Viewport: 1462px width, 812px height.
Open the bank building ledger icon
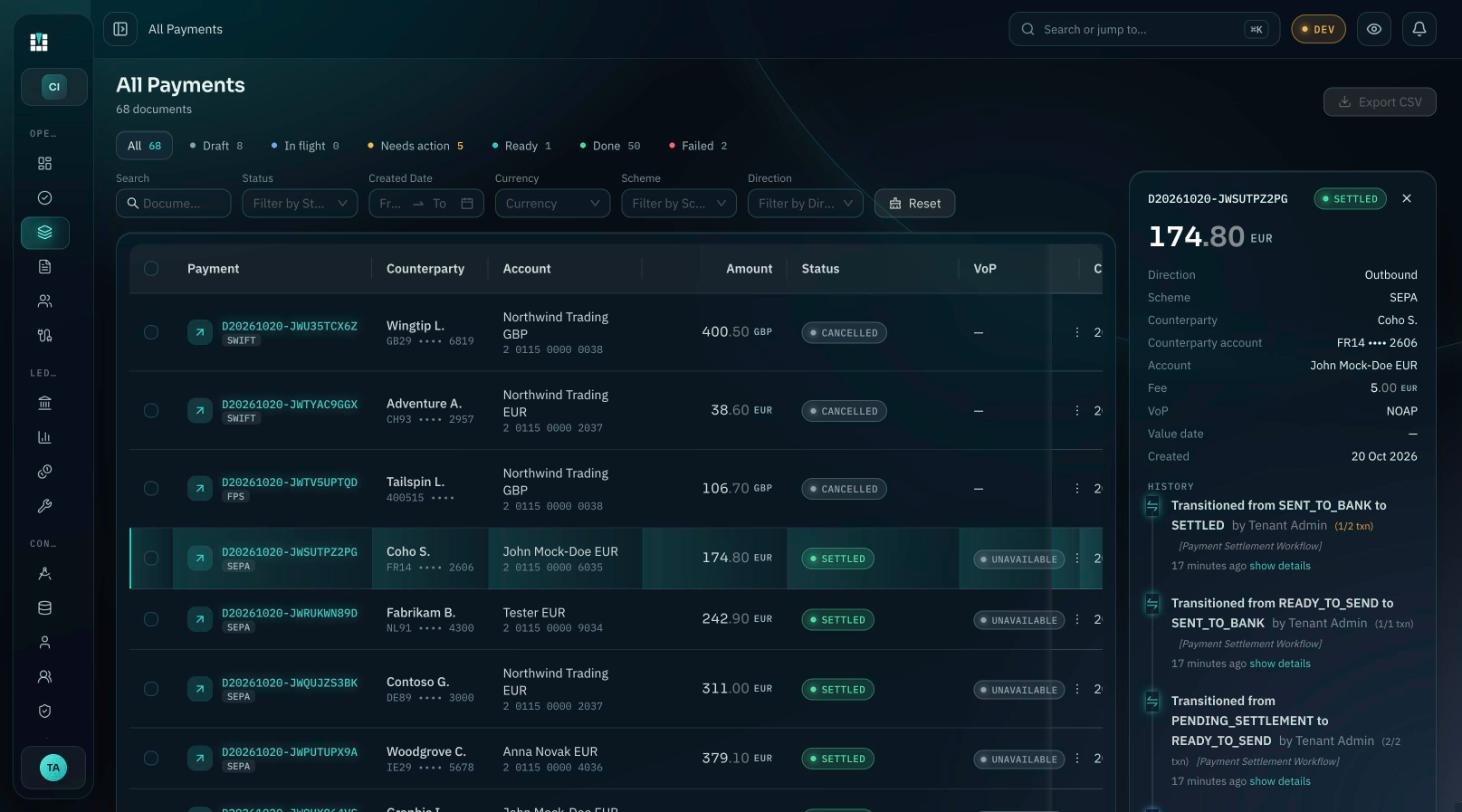point(45,403)
